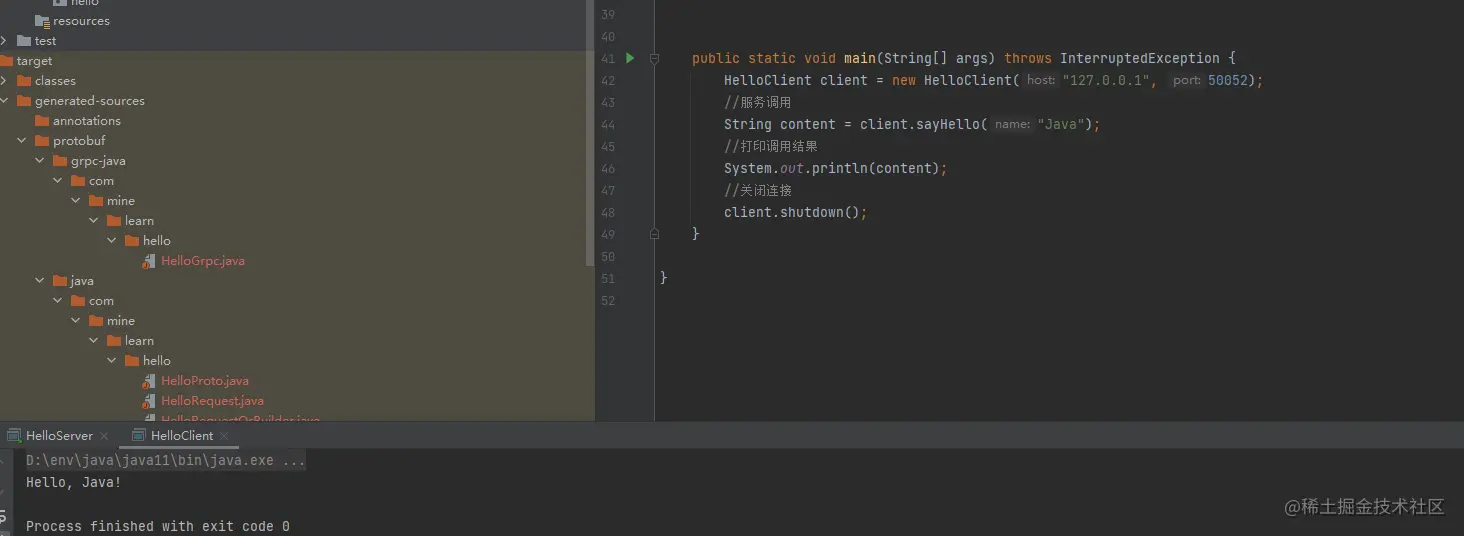This screenshot has width=1464, height=536.
Task: Click line number 51 in gutter
Action: pos(608,279)
